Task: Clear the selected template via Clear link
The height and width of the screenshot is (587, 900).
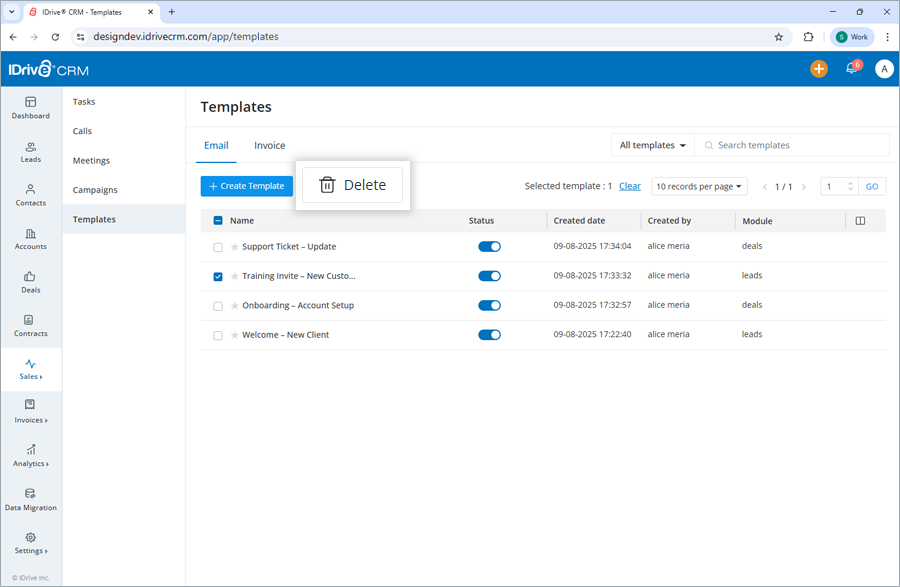Action: click(630, 186)
